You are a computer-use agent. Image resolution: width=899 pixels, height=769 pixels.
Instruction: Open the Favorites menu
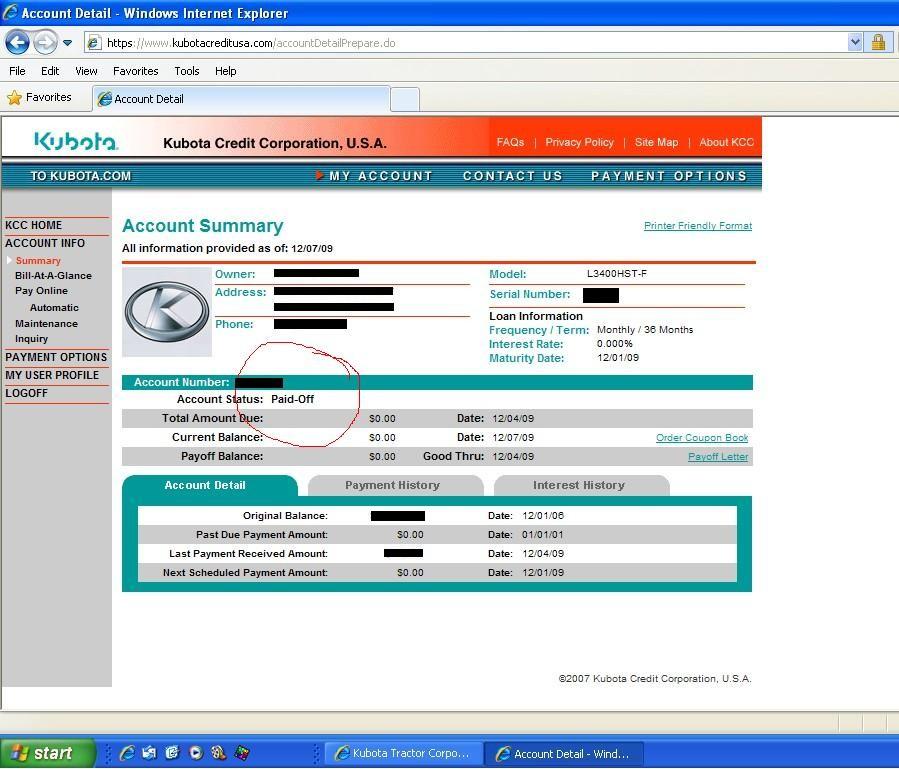point(135,71)
